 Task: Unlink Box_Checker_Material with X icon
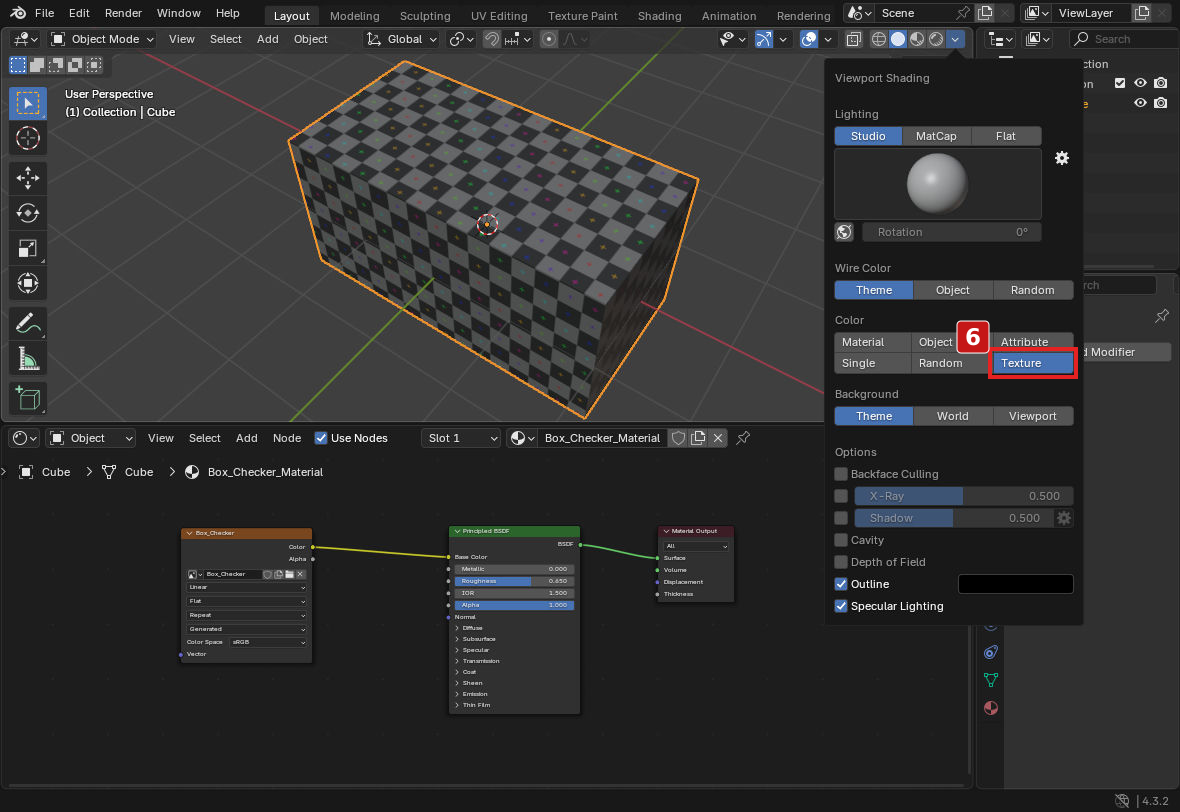tap(718, 438)
